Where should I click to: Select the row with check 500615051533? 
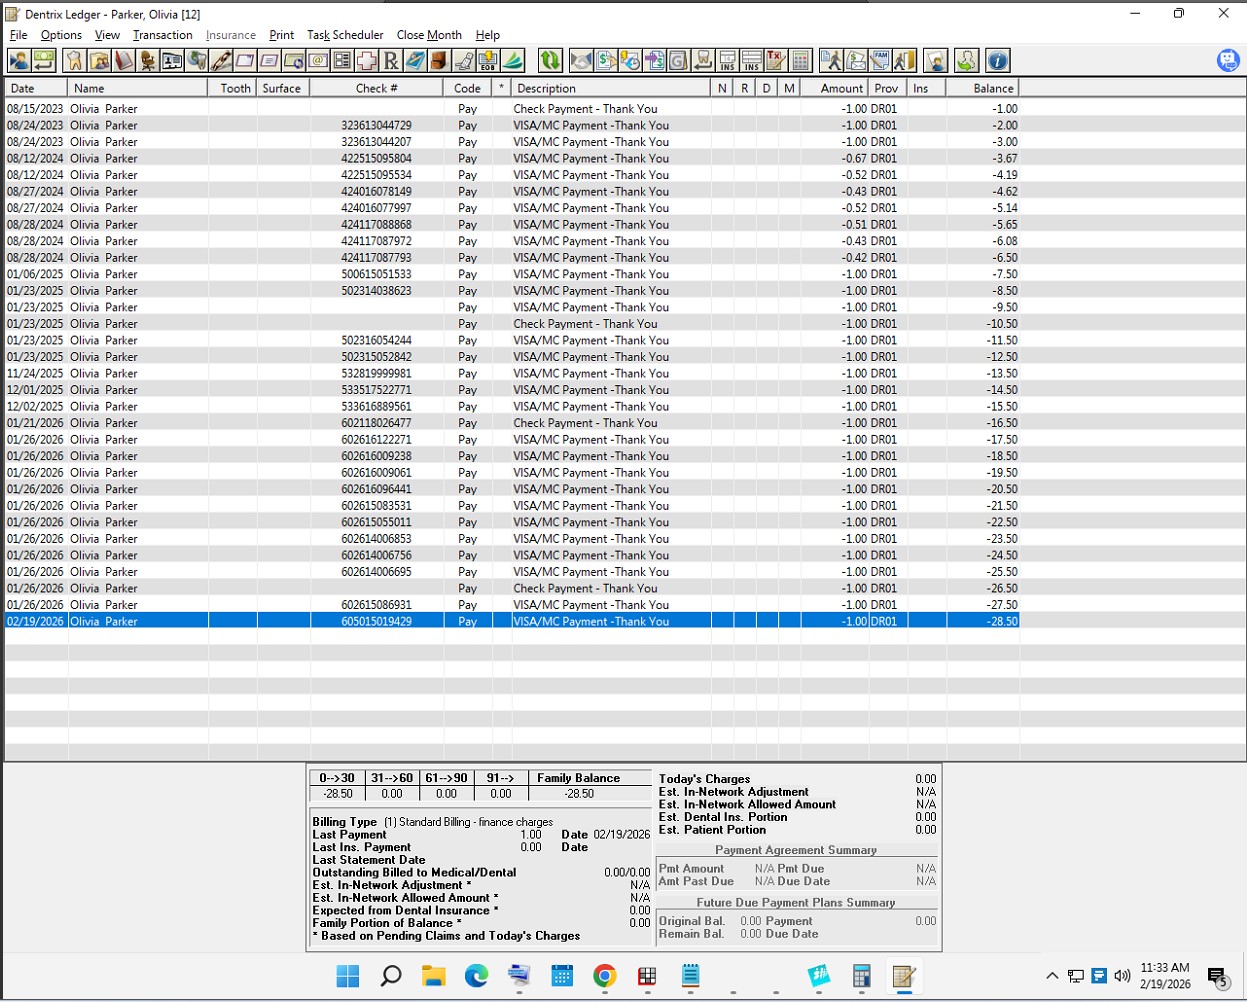click(x=512, y=274)
